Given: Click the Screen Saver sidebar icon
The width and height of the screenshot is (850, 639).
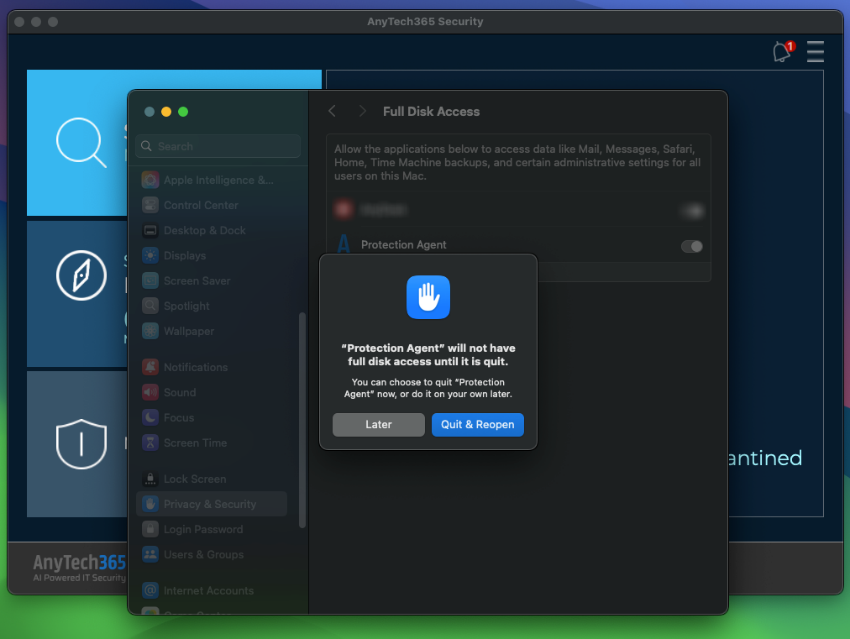Looking at the screenshot, I should 150,281.
